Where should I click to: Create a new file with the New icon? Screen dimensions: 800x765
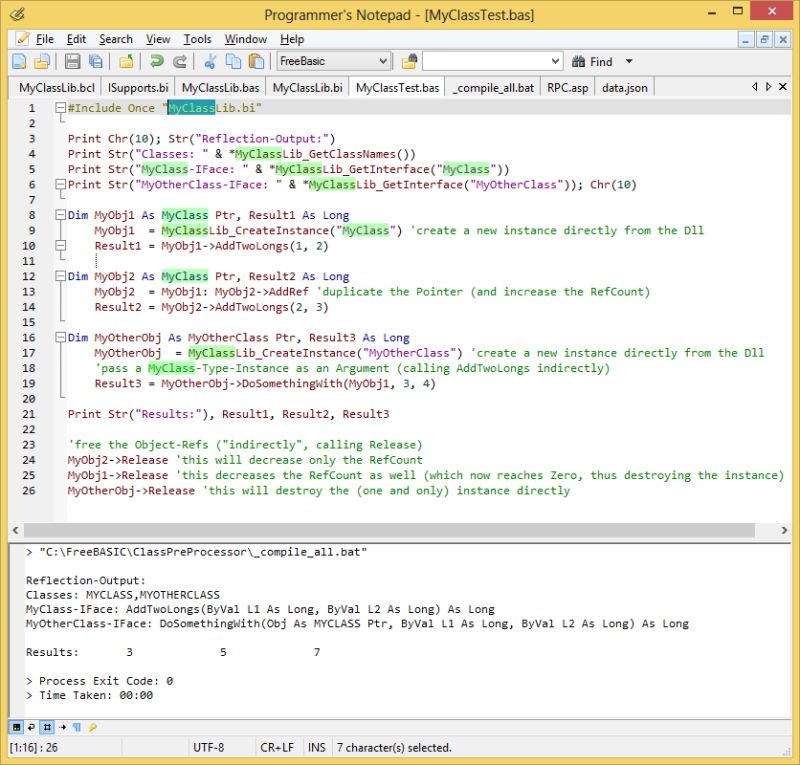(x=19, y=61)
